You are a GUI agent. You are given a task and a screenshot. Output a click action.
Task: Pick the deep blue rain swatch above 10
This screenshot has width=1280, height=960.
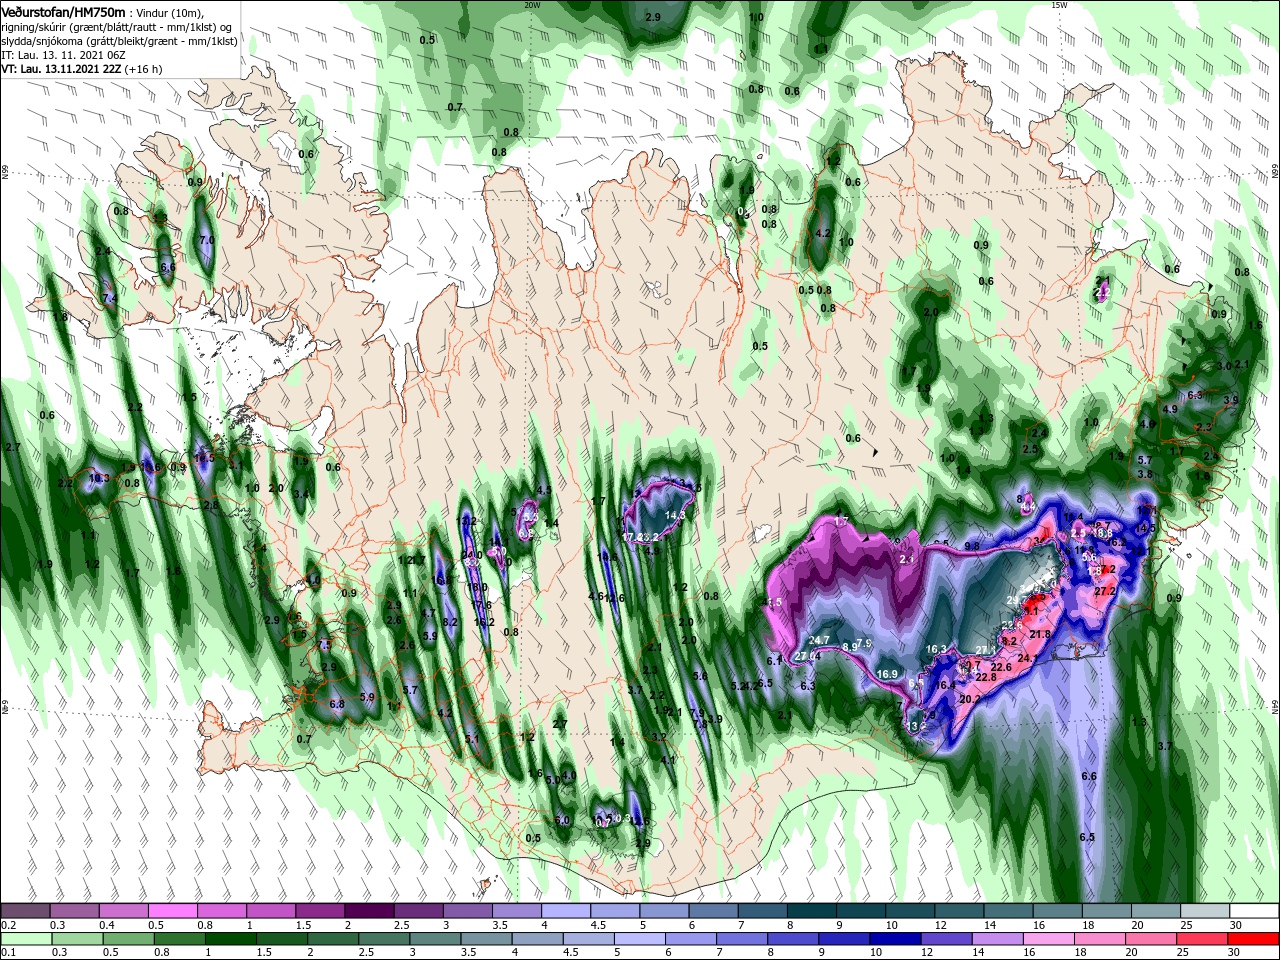tap(894, 939)
